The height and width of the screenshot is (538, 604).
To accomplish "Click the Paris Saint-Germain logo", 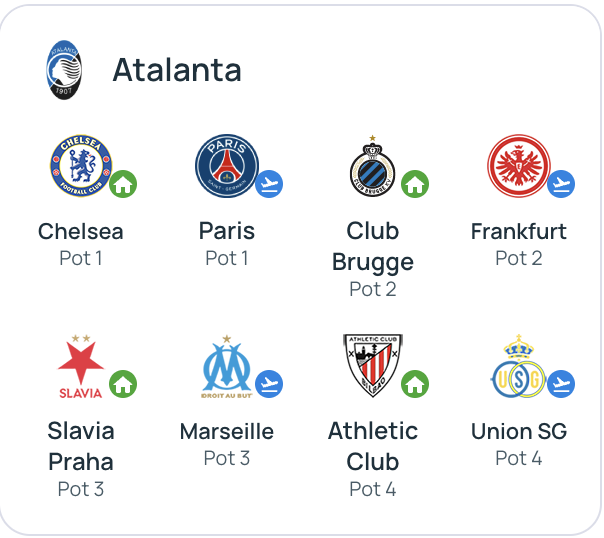I will pyautogui.click(x=227, y=167).
